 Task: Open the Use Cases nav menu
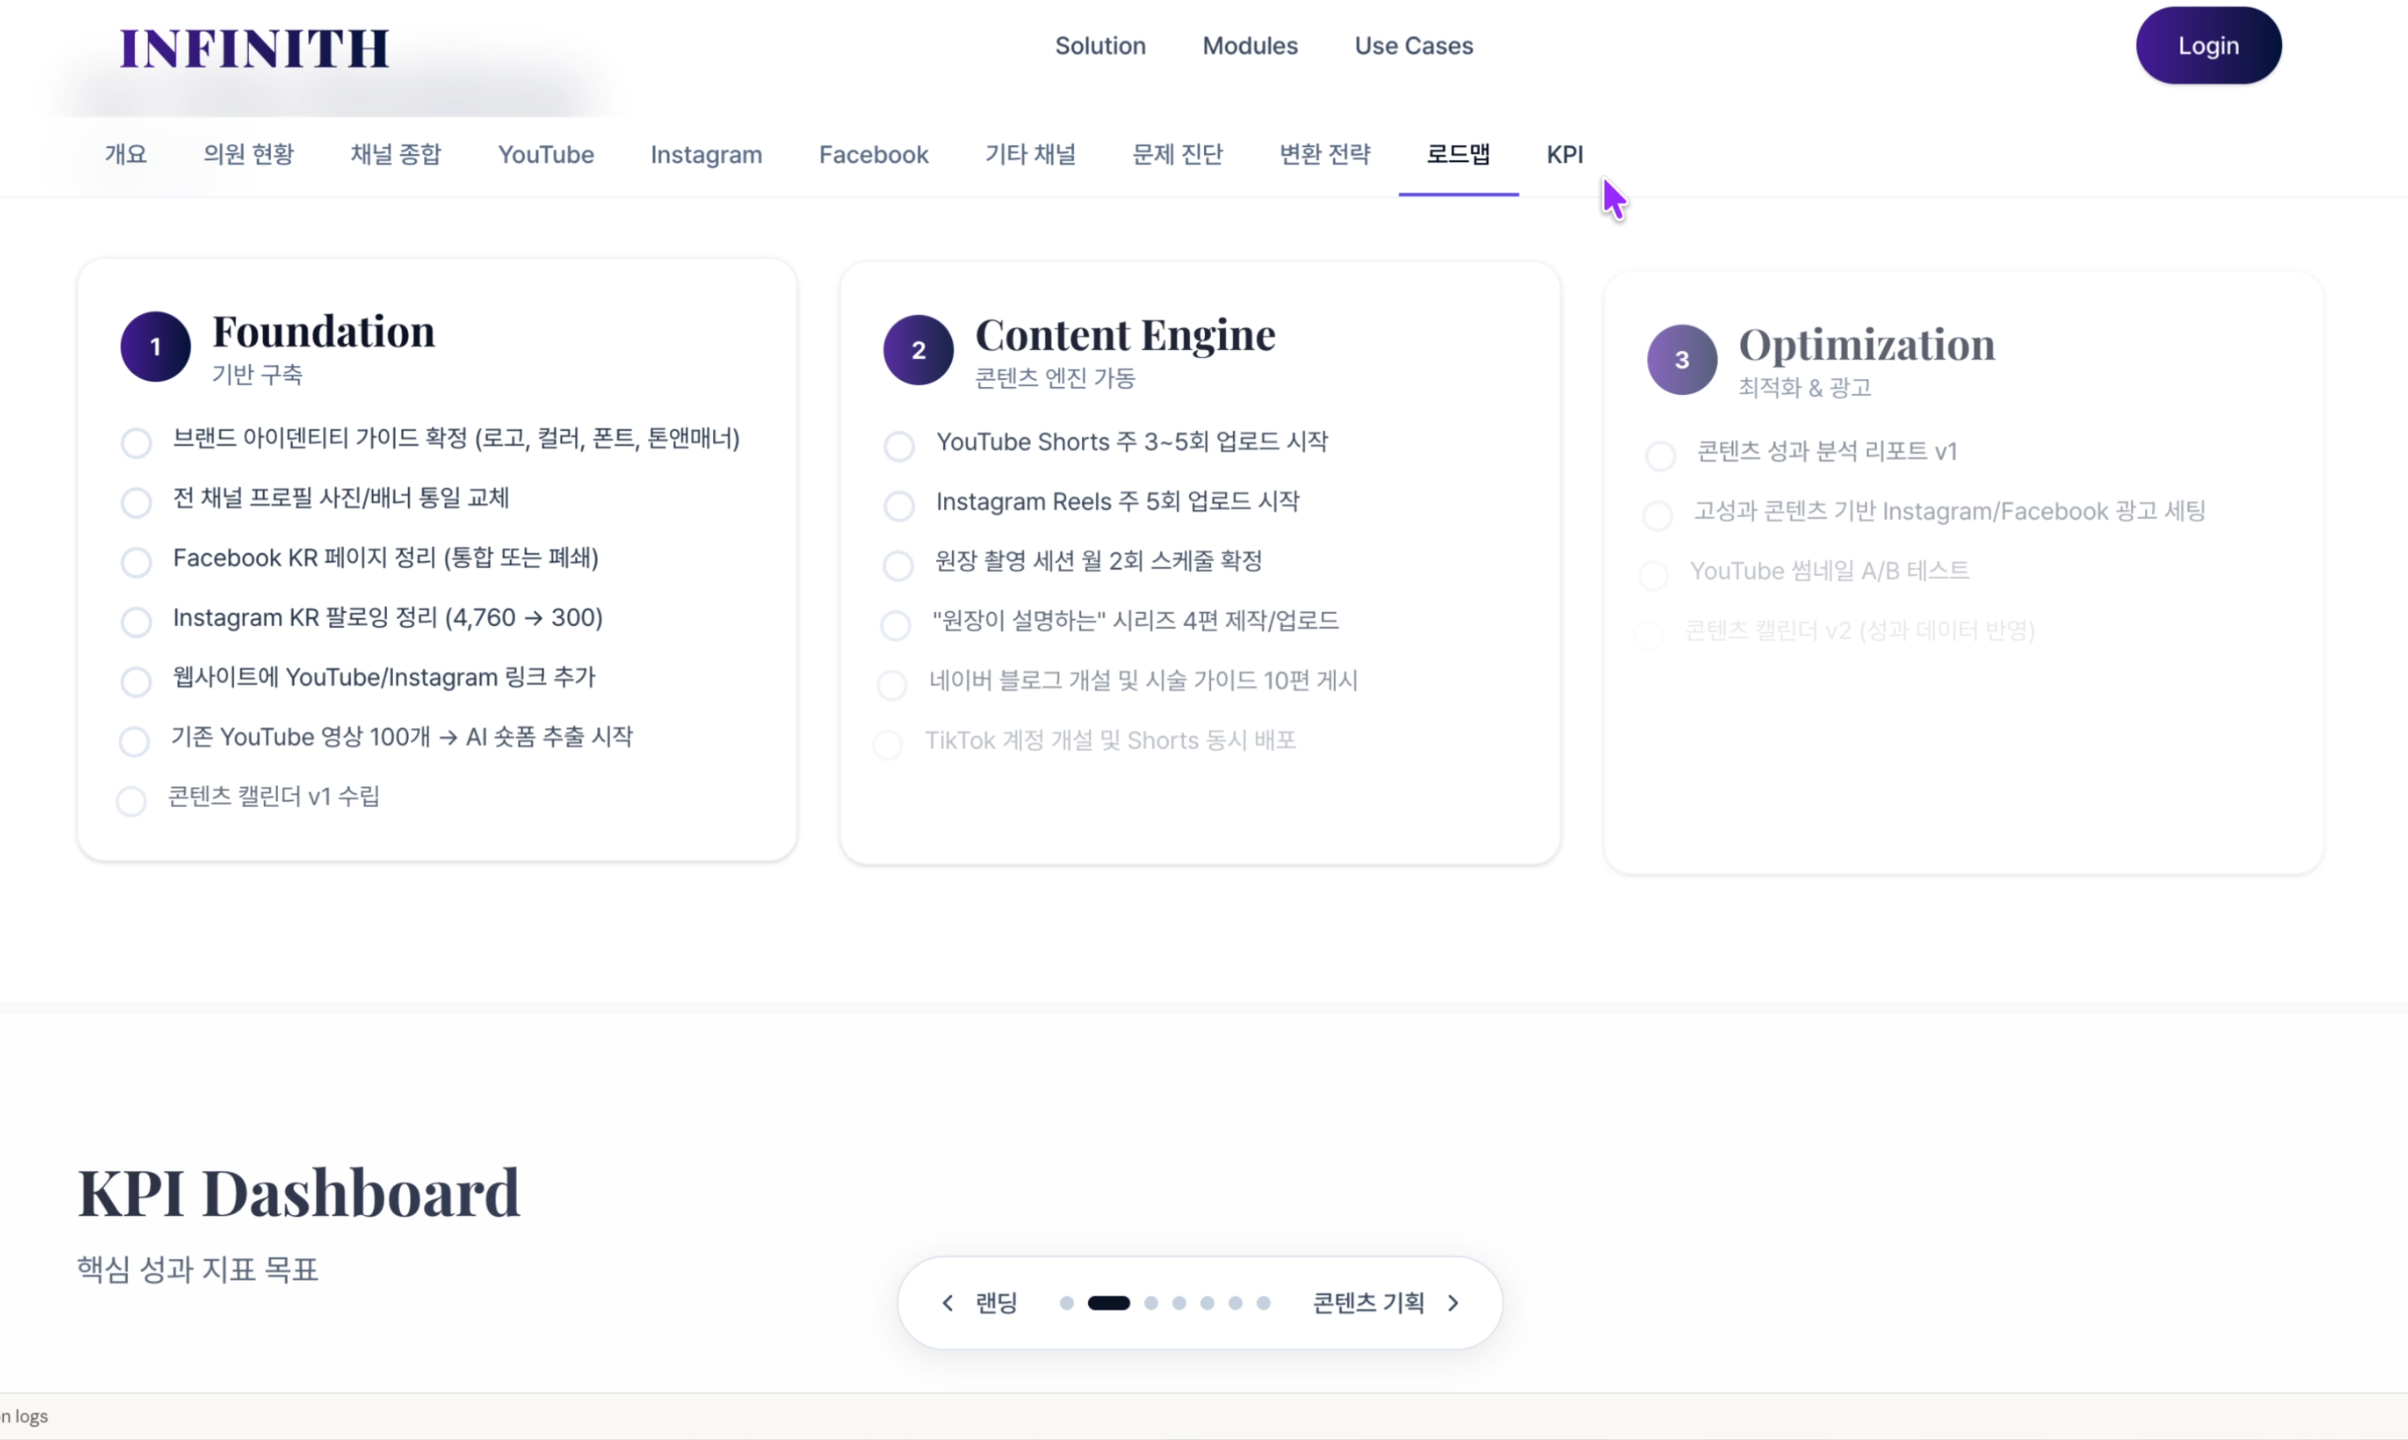coord(1413,46)
